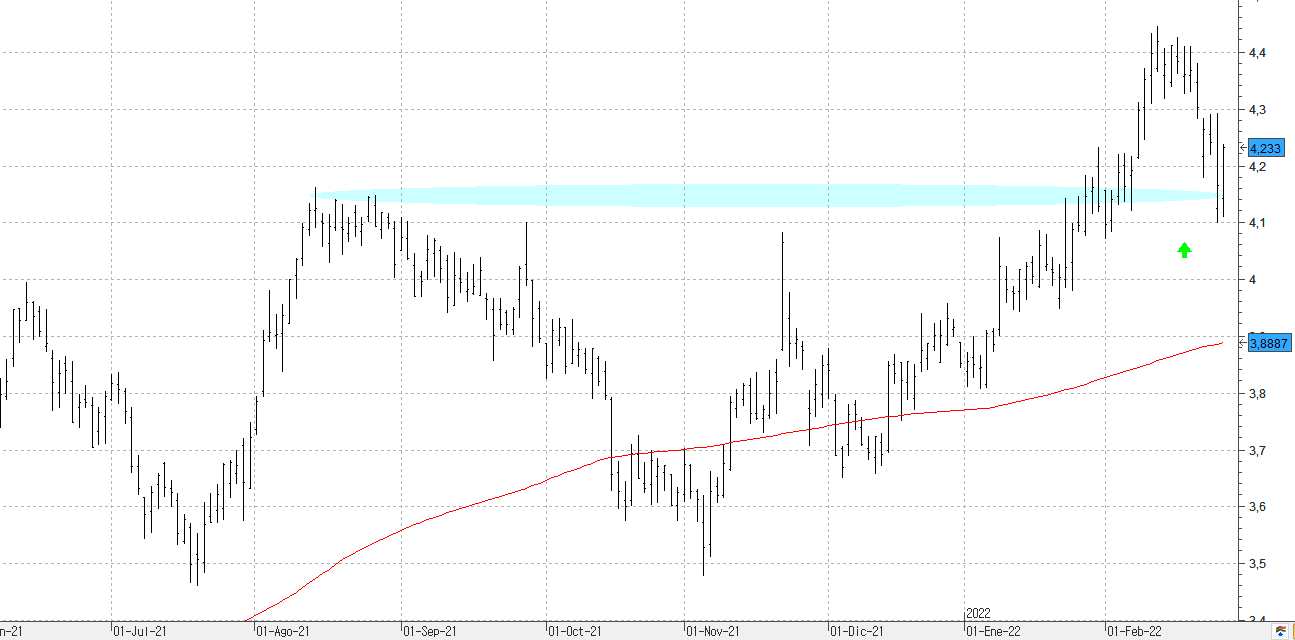Click the 4,4 level on the price axis
1295x640 pixels.
(1258, 52)
